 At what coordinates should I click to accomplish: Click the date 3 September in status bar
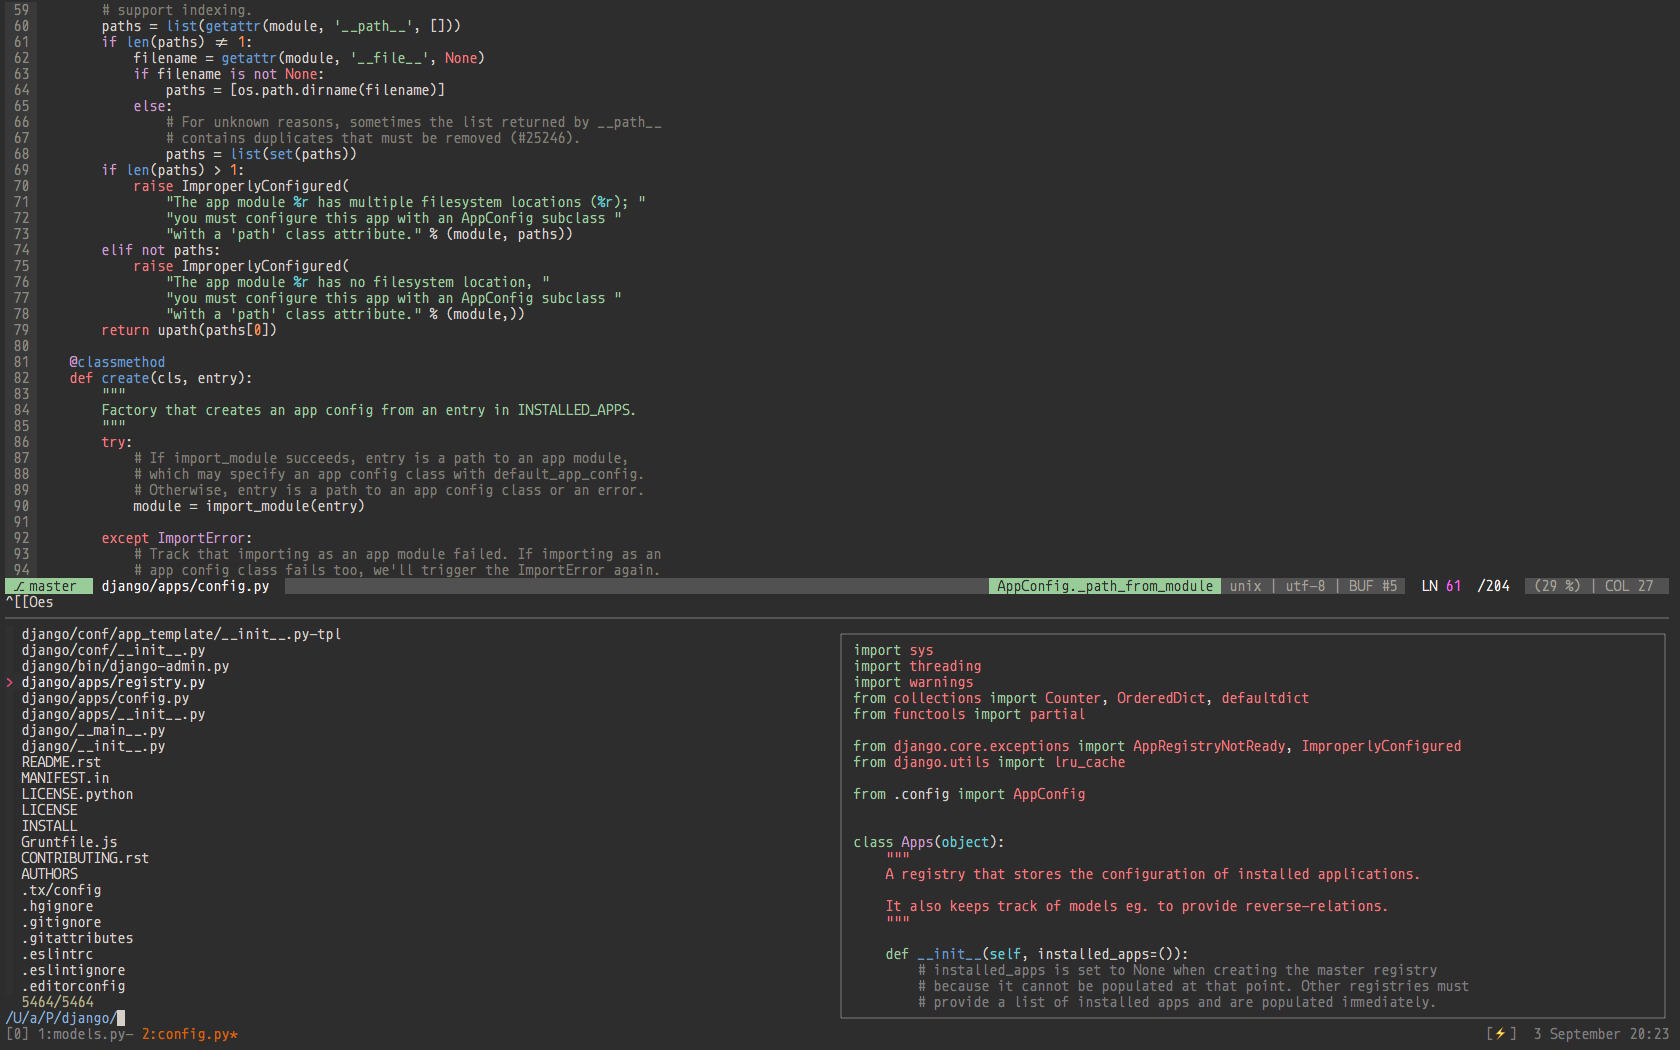(1577, 1034)
